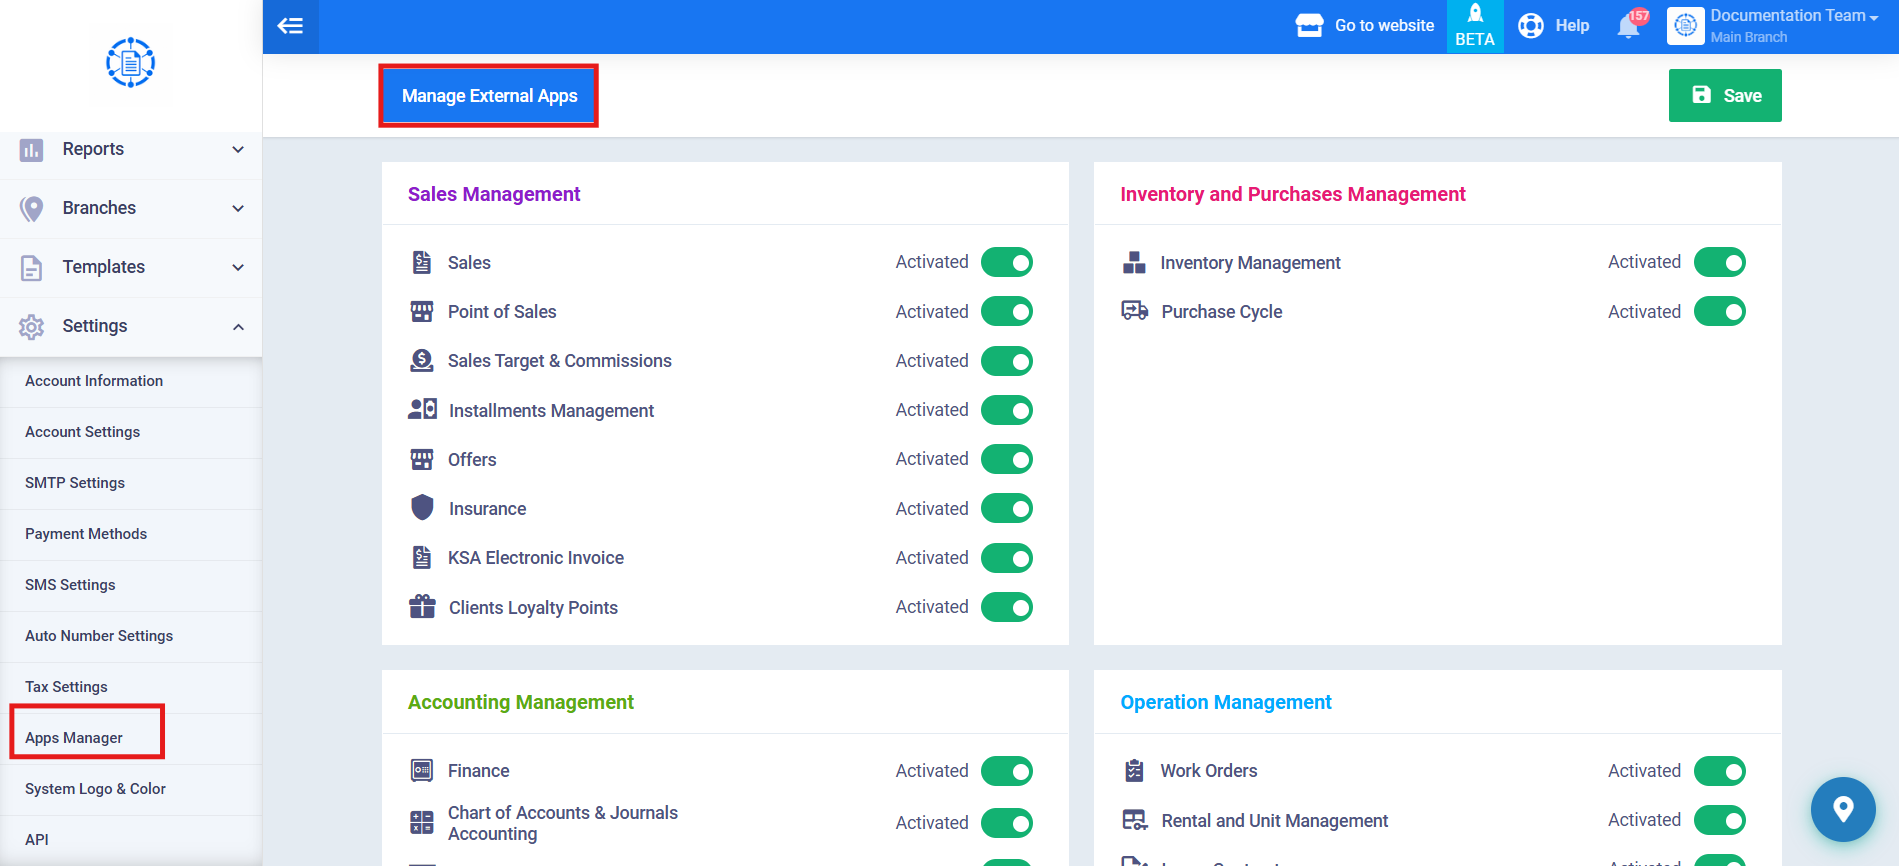1899x866 pixels.
Task: Open the Documentation Team account dropdown
Action: click(x=1794, y=16)
